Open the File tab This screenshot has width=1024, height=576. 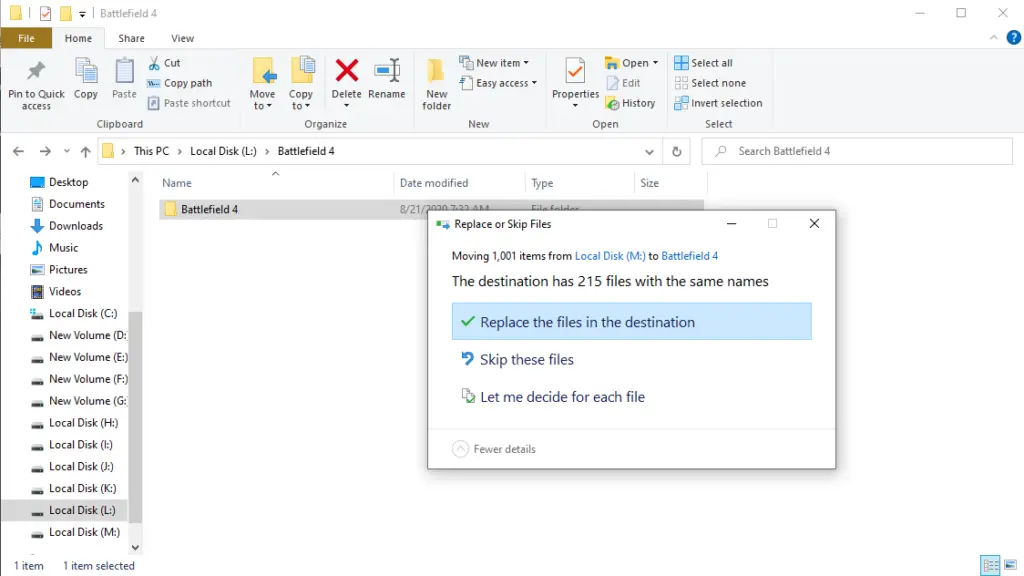coord(26,38)
